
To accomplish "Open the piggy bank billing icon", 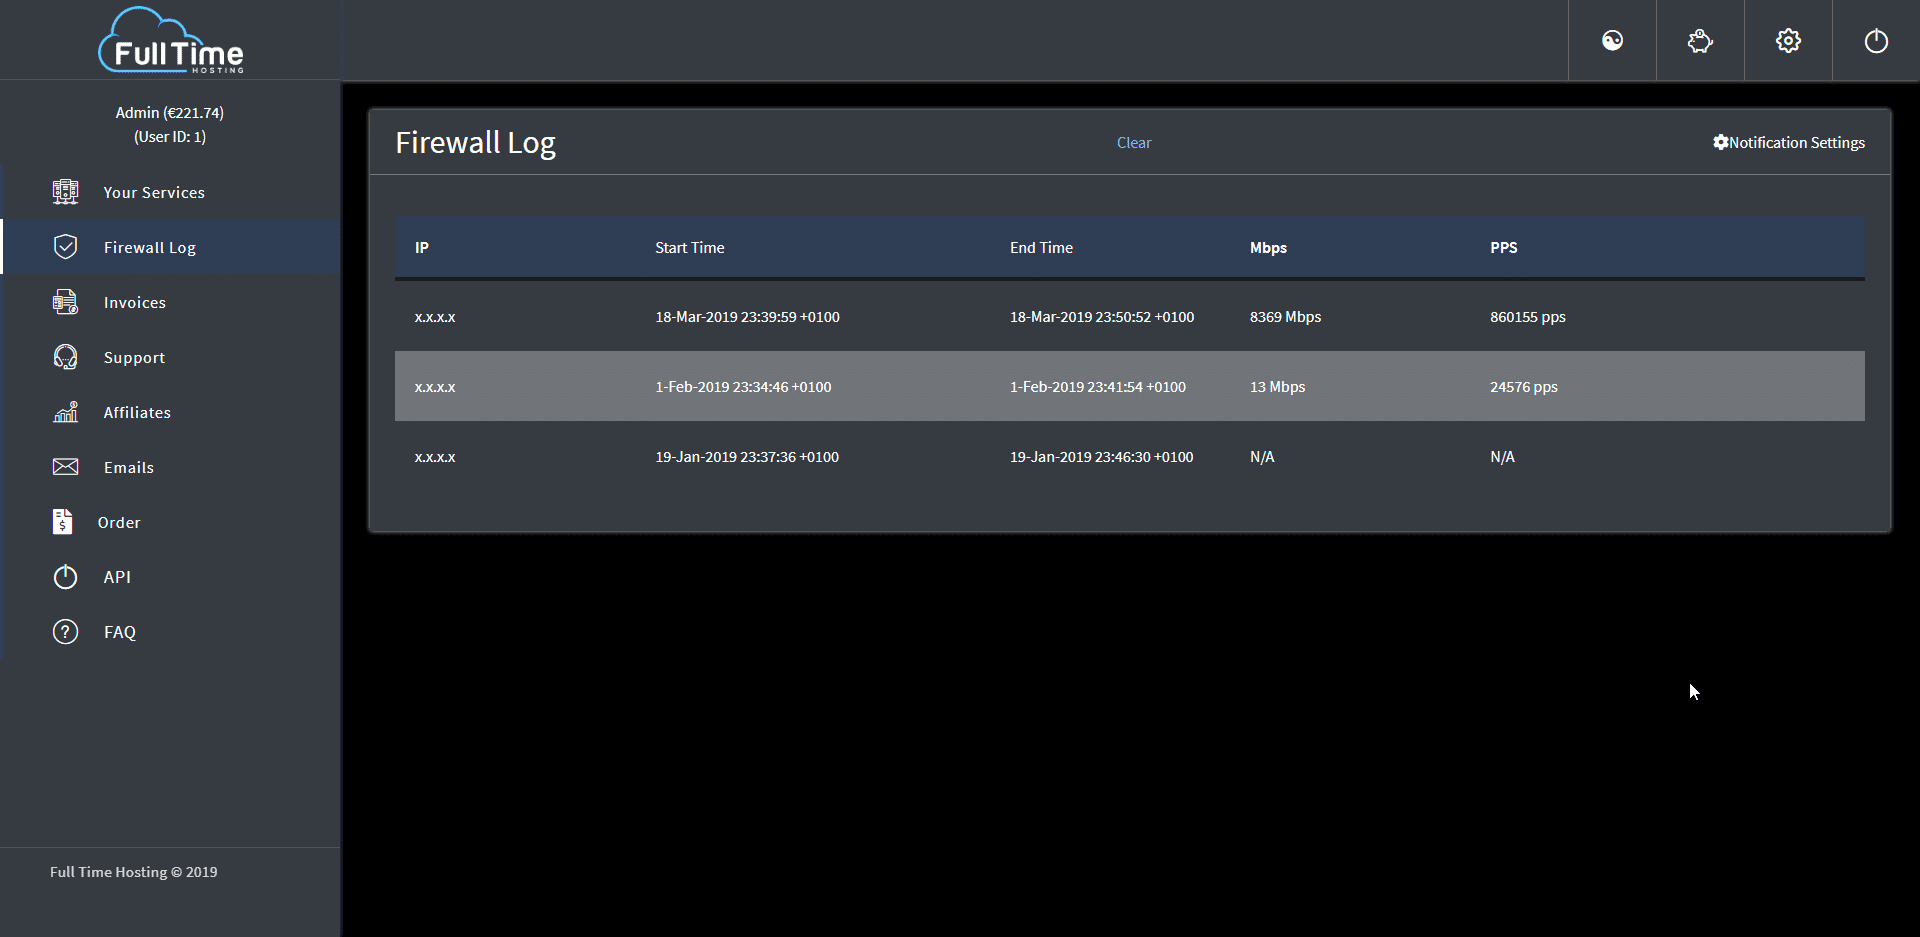I will tap(1700, 40).
